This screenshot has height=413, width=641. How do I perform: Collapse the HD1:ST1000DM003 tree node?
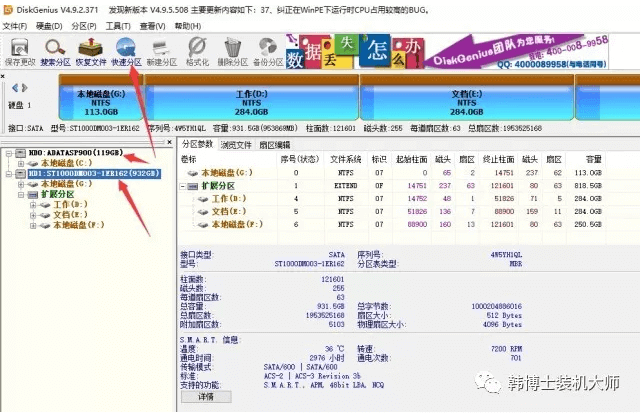(9, 174)
